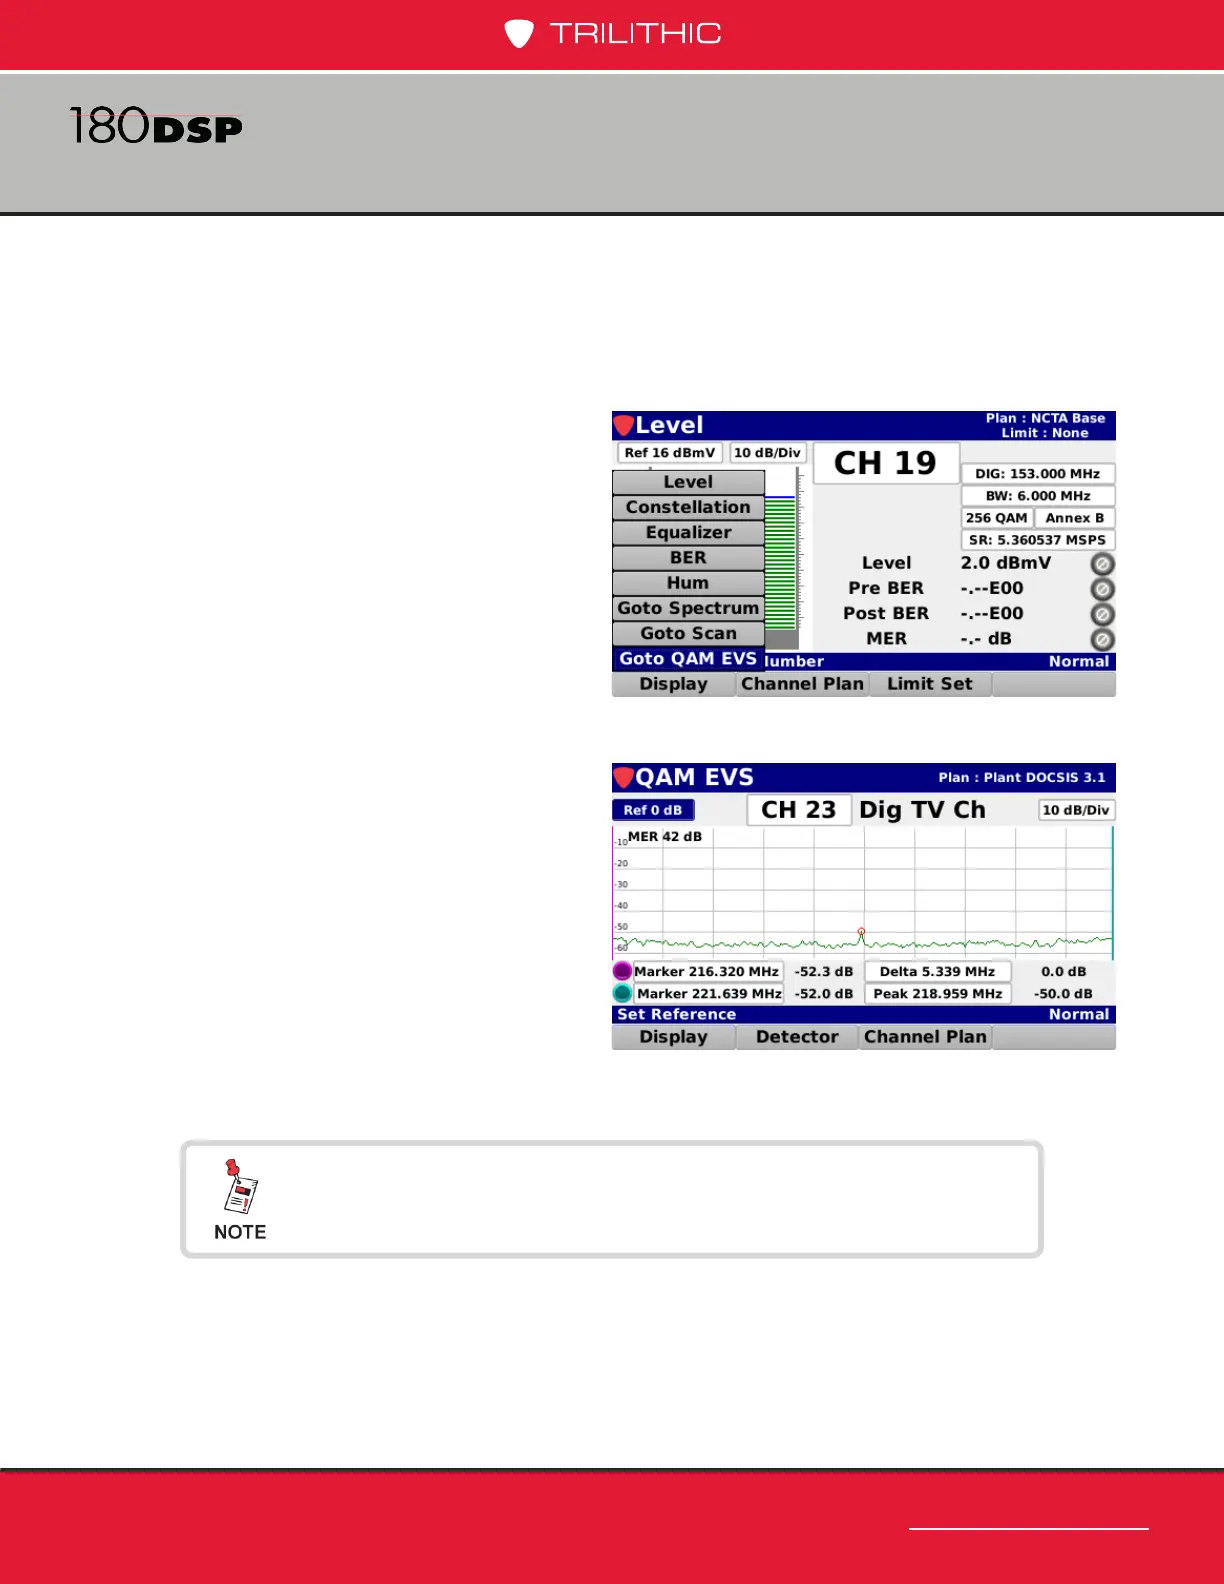Click the Delta 5.339 MHz field
The image size is (1224, 1584).
click(937, 971)
